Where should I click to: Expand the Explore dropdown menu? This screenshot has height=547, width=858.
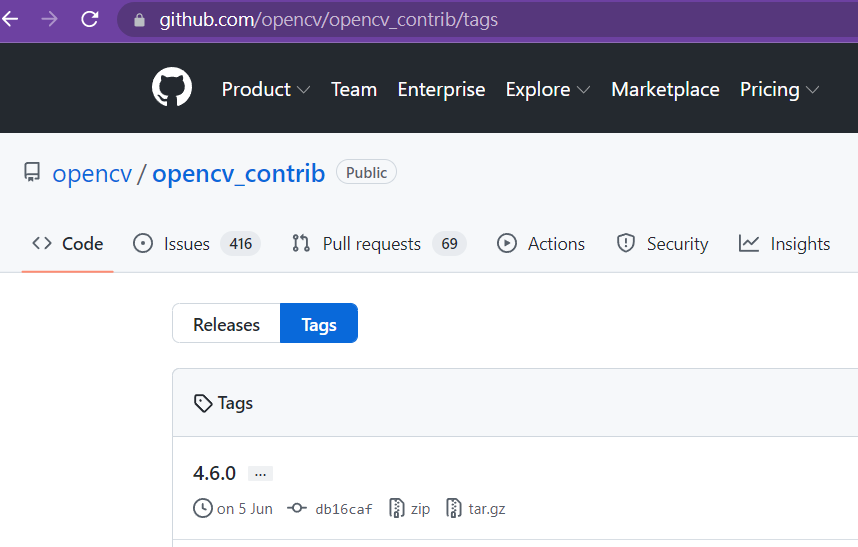click(x=548, y=89)
